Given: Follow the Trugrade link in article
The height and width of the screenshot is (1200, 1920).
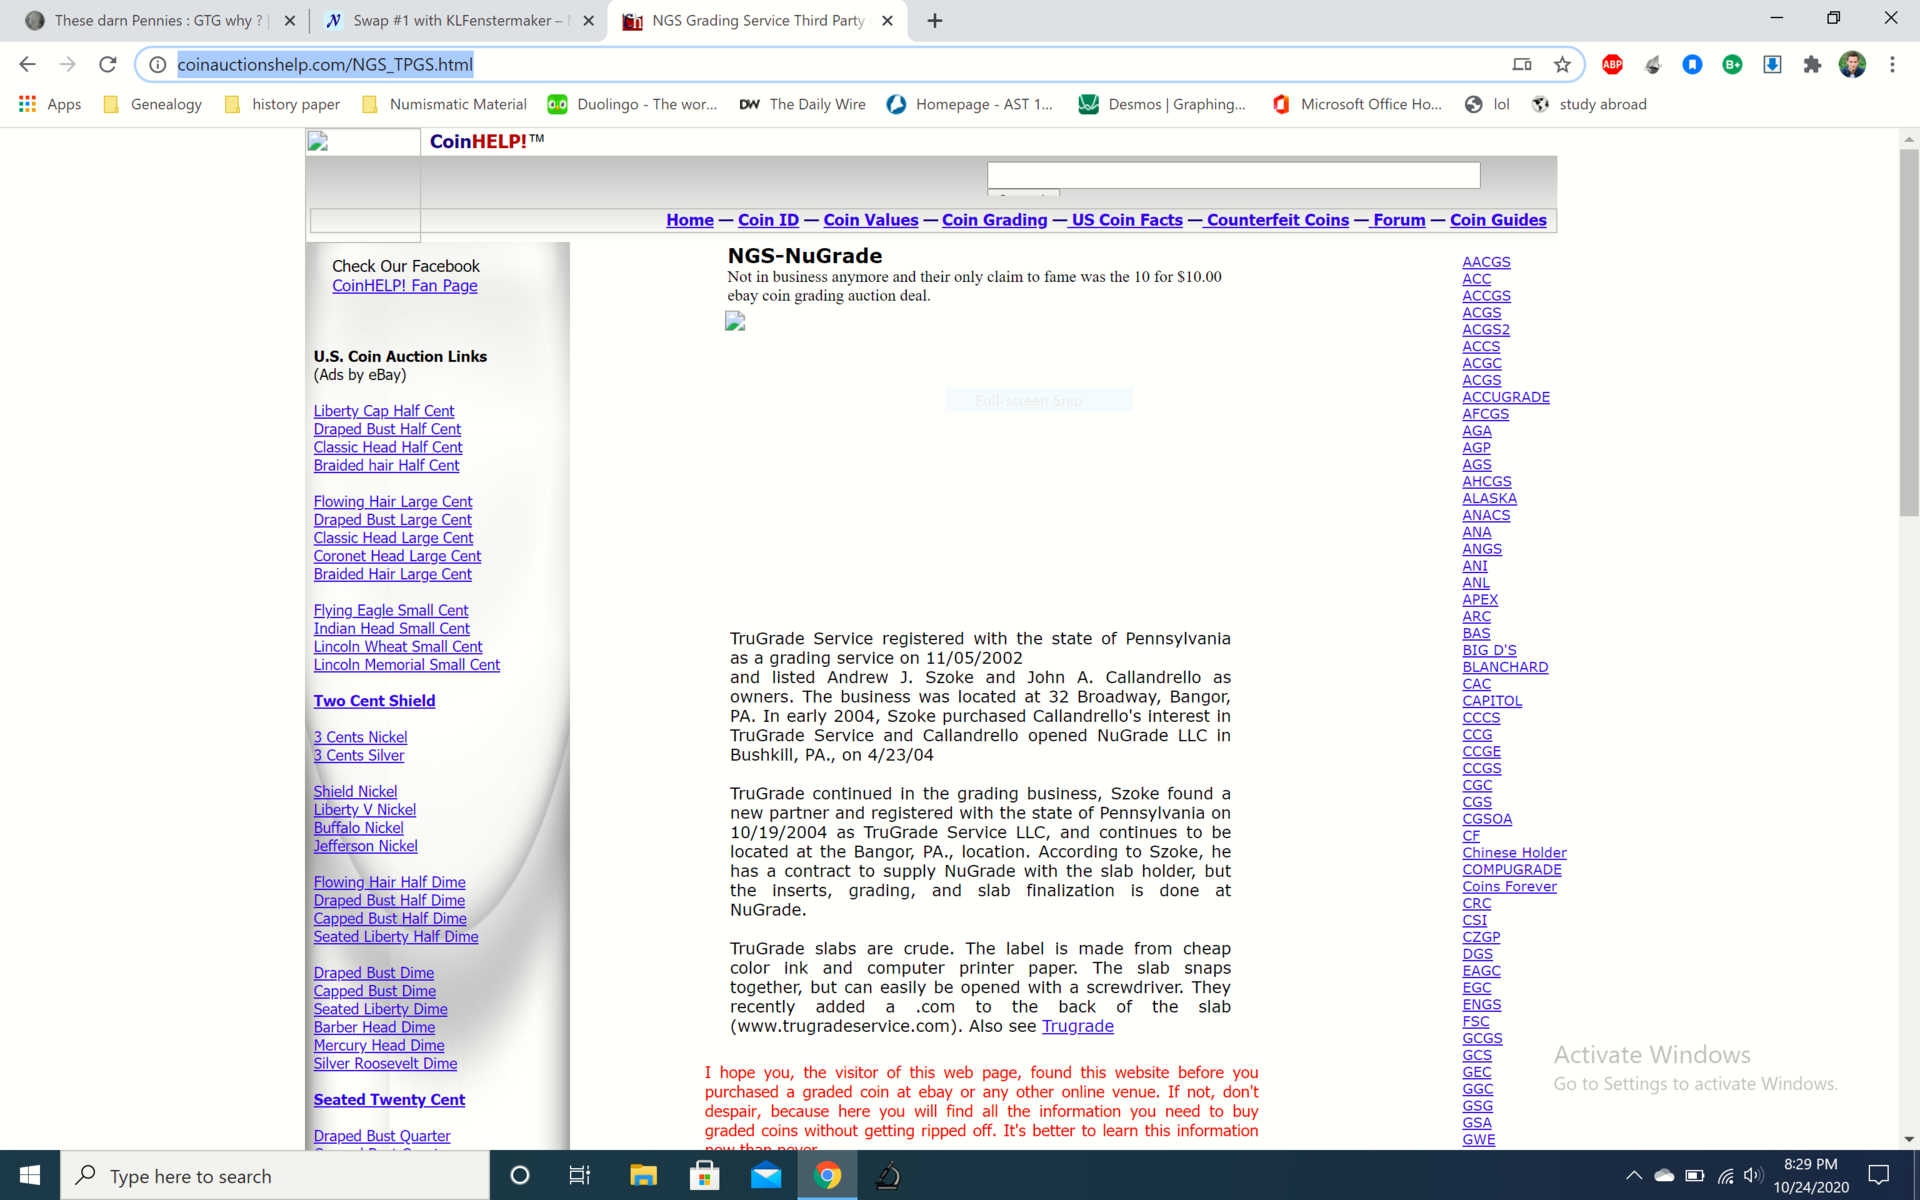Looking at the screenshot, I should click(x=1077, y=1026).
